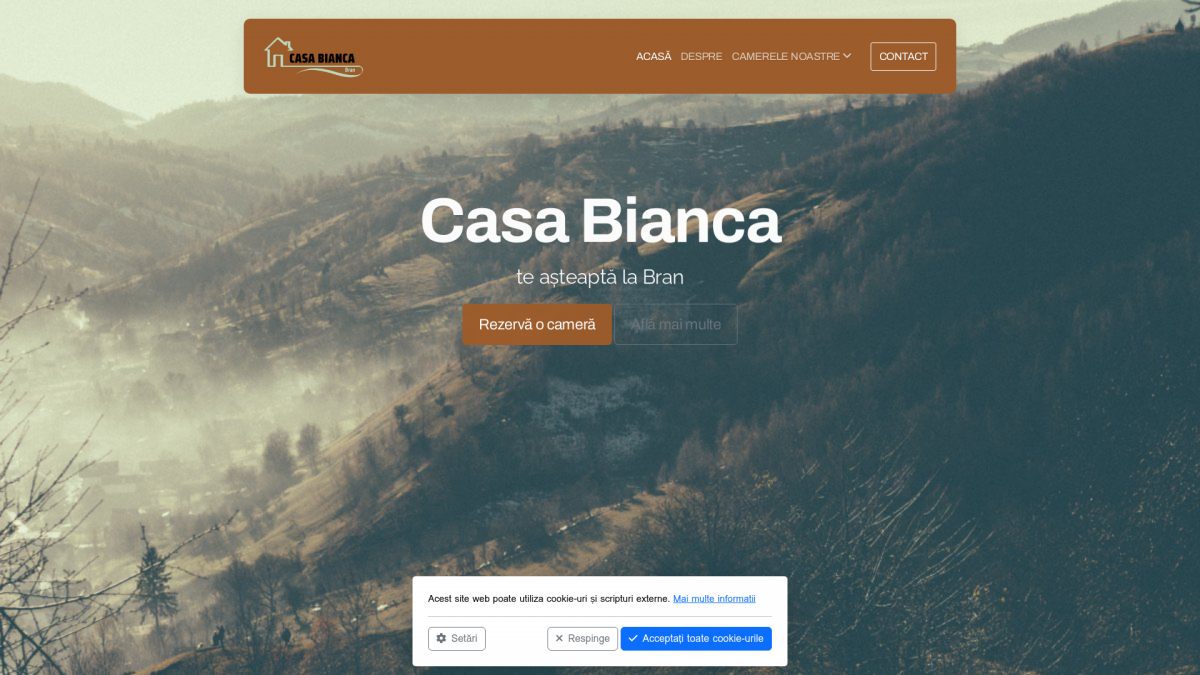Click the Casa Bianca house logo
Image resolution: width=1200 pixels, height=675 pixels.
(313, 56)
